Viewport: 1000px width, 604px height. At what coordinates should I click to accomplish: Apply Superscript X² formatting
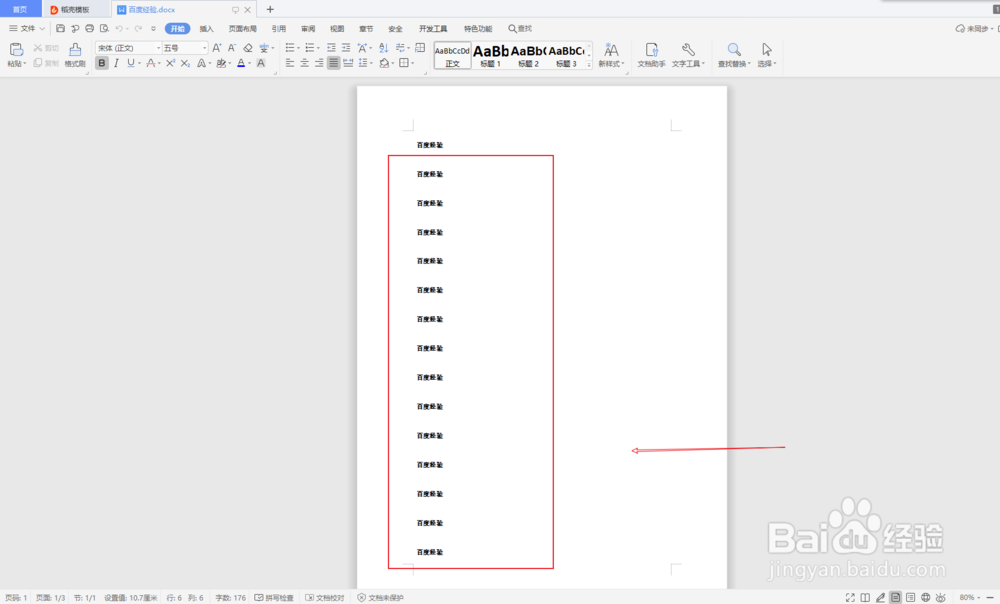(170, 63)
